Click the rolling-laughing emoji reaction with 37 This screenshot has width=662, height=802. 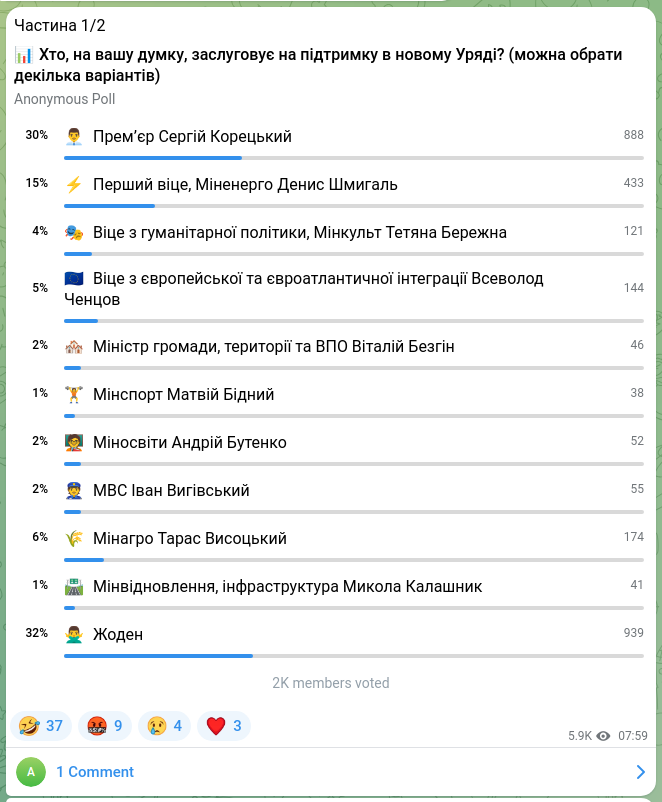tap(41, 725)
